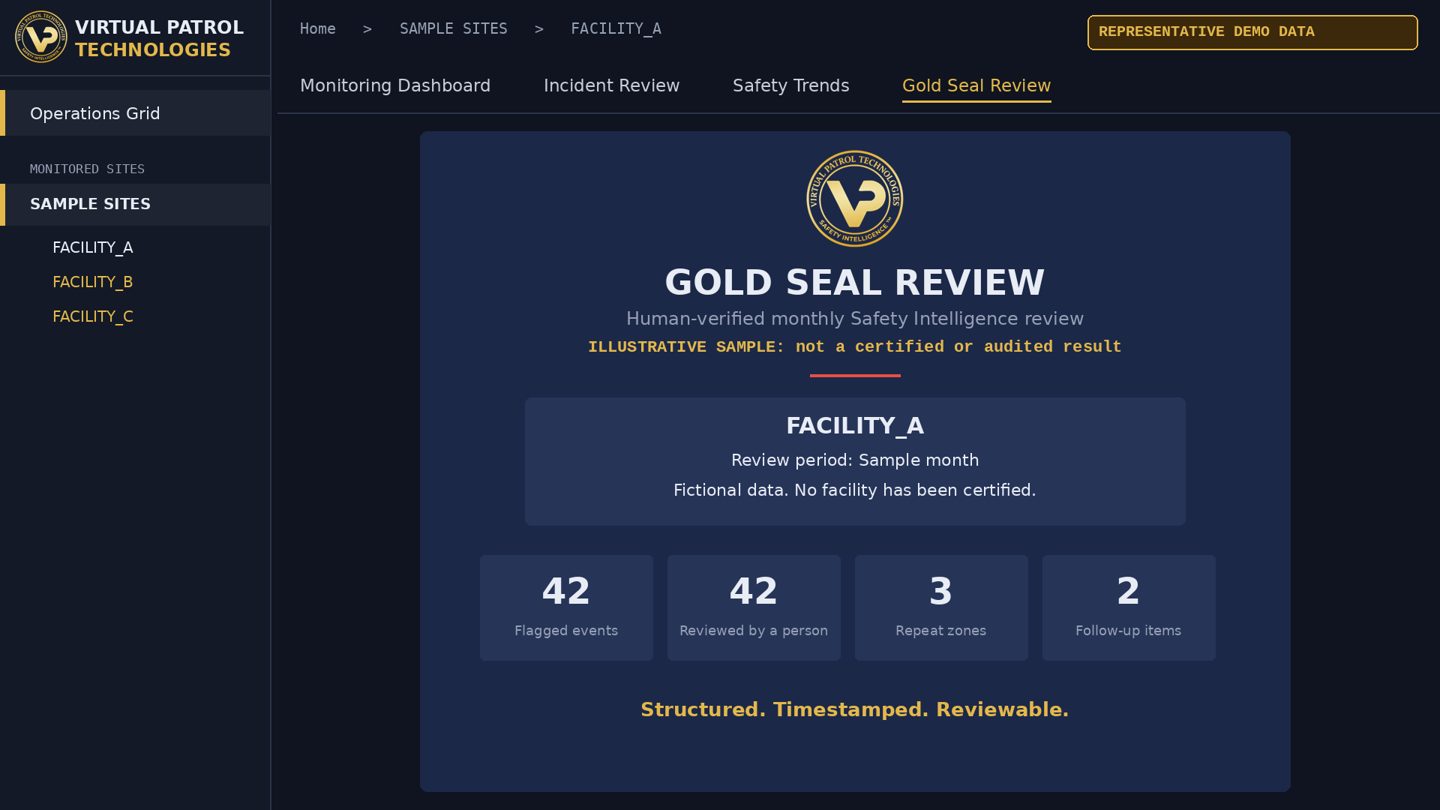1440x810 pixels.
Task: Switch to the Incident Review tab
Action: pos(612,86)
